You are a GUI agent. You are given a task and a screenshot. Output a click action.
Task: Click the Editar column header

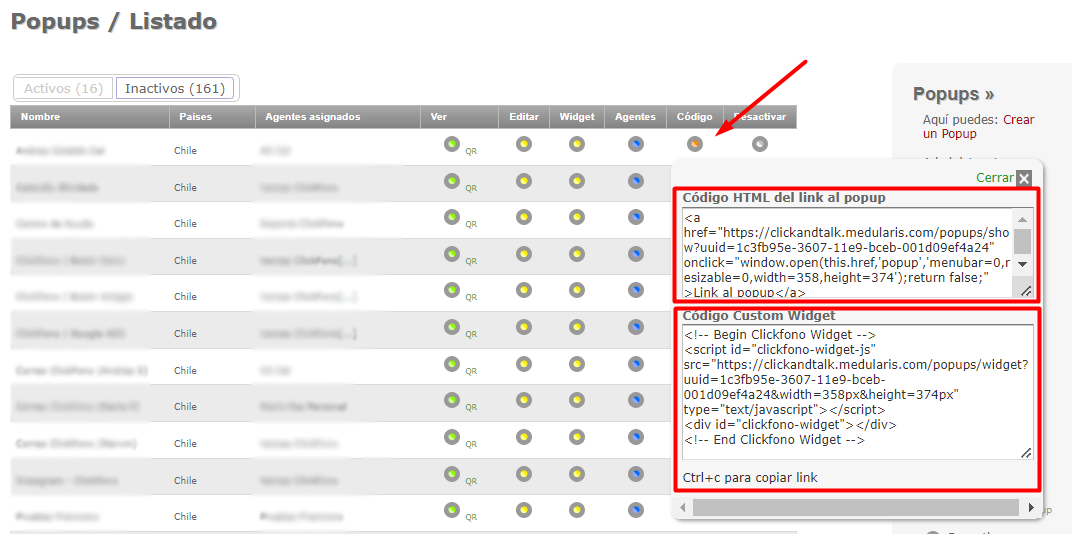524,117
